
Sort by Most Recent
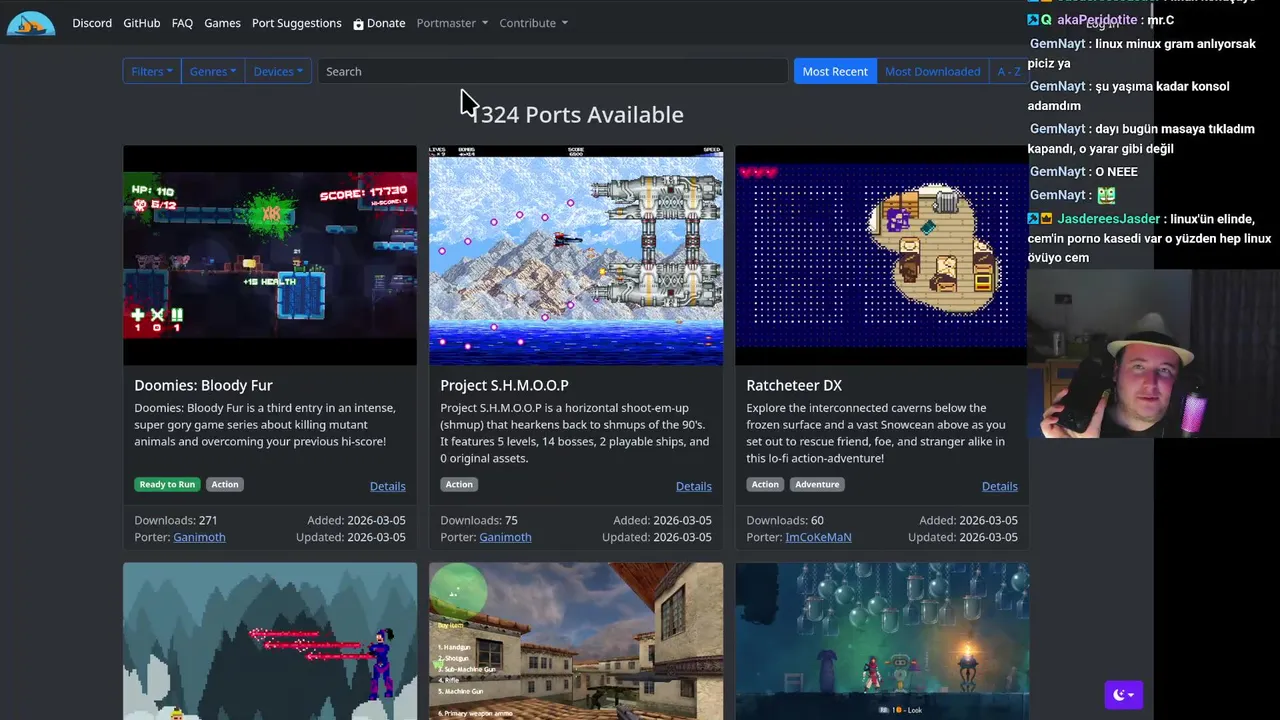click(x=835, y=71)
